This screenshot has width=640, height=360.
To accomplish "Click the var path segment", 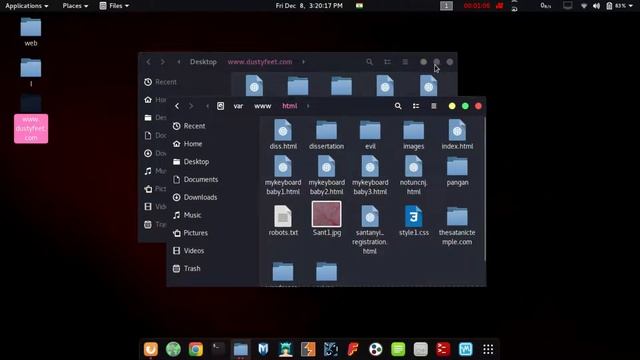I will click(x=238, y=106).
